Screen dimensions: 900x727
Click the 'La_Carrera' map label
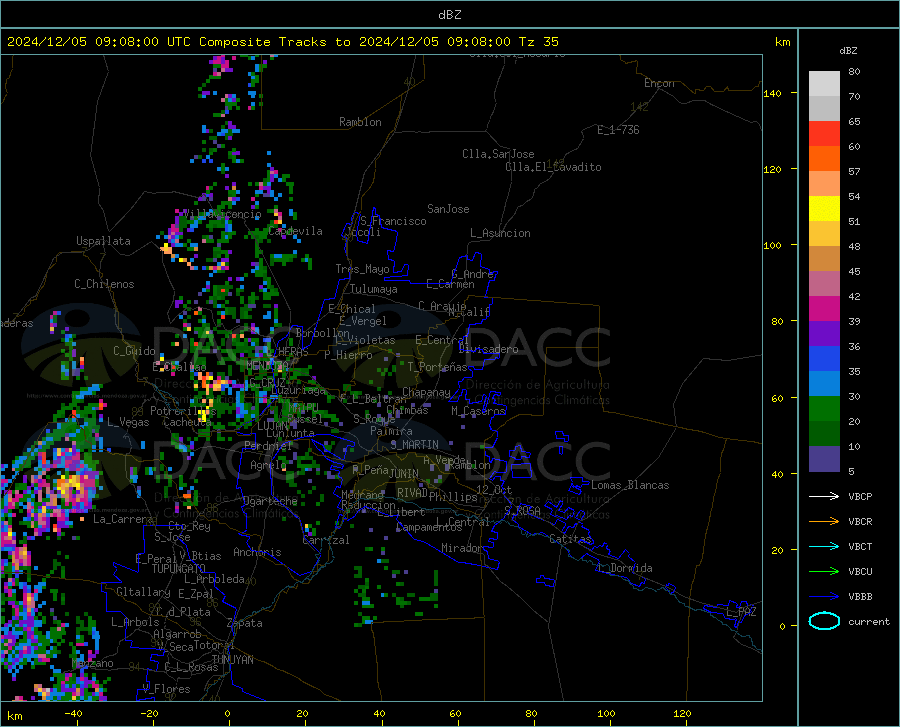click(123, 519)
